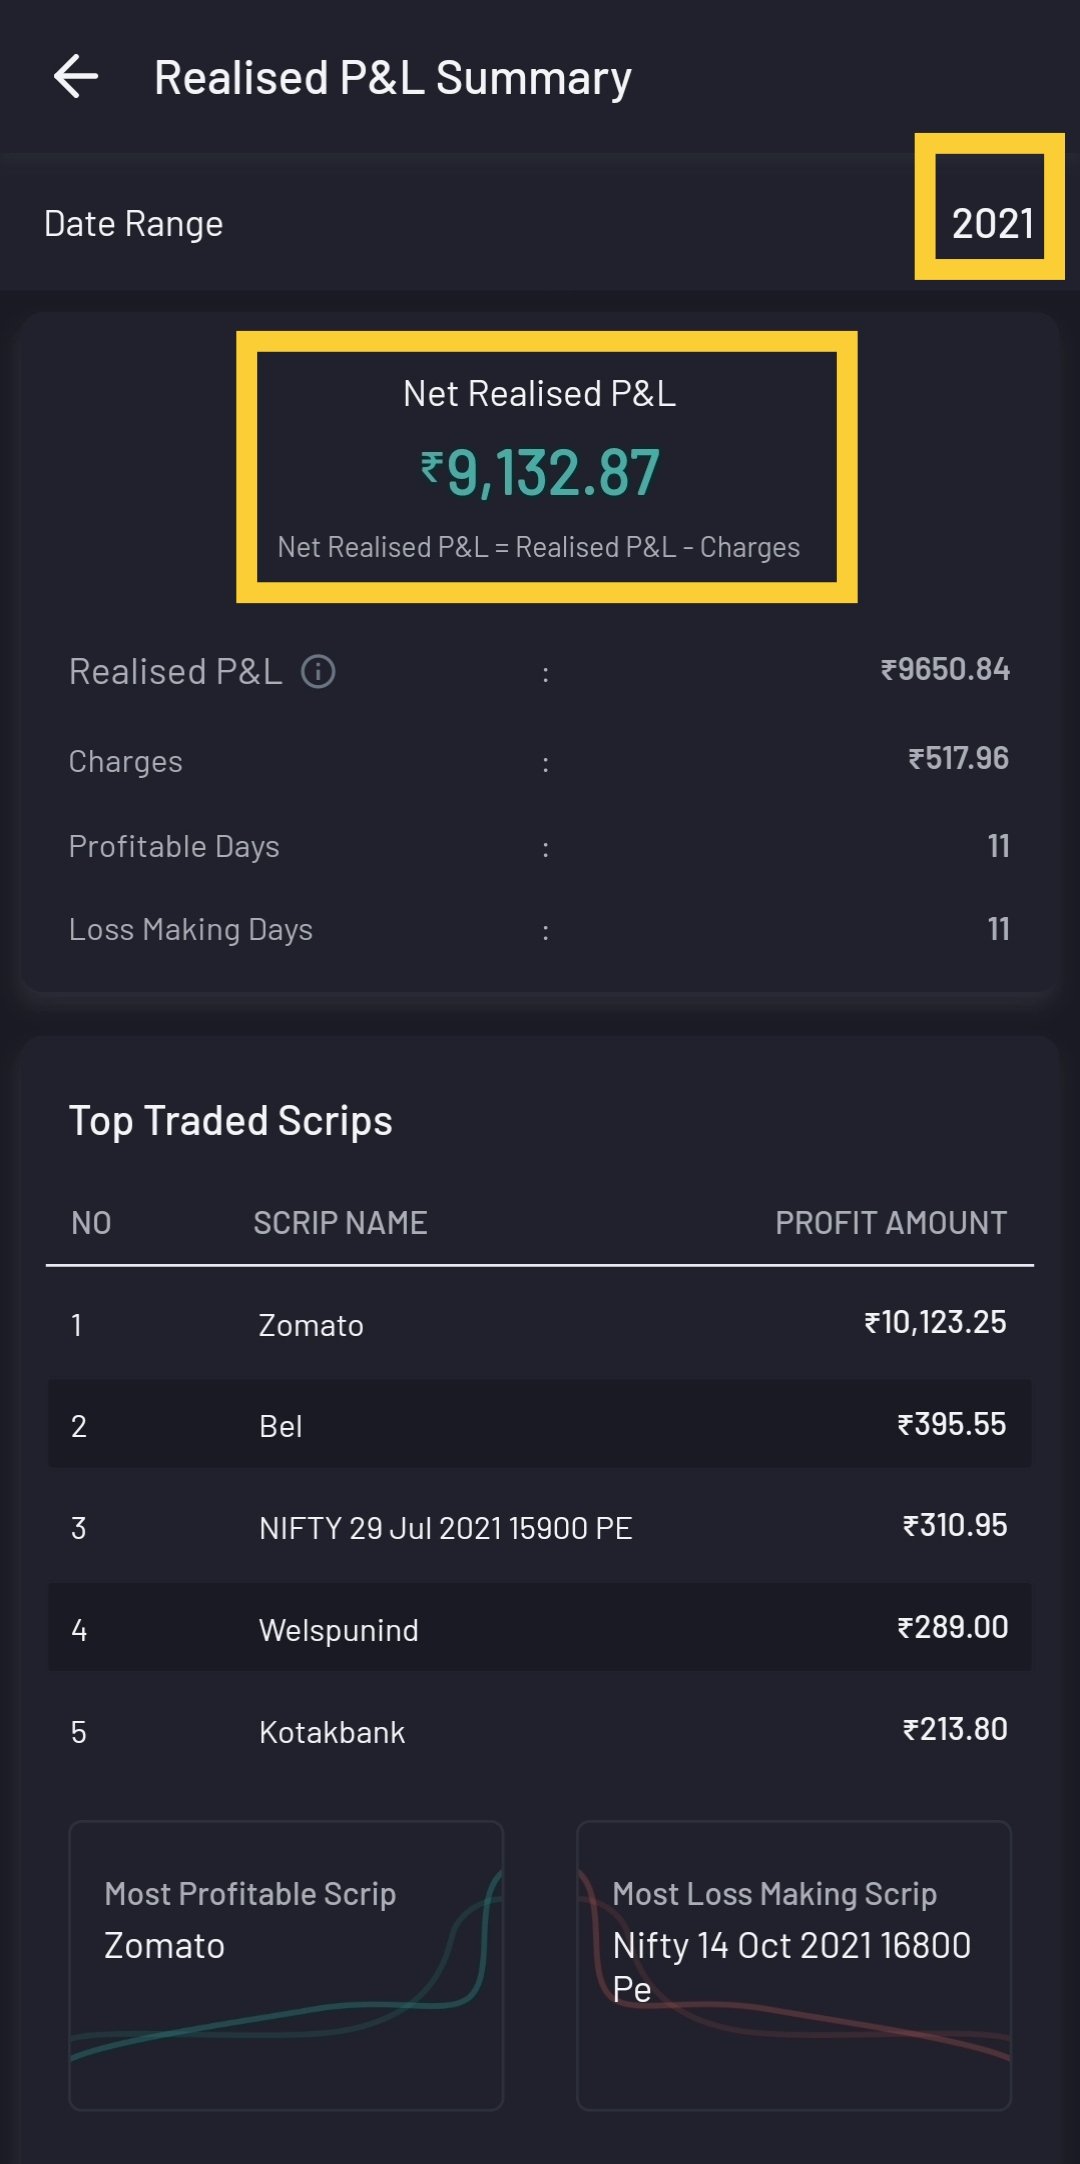Select the Kotakbank scrip row

540,1731
